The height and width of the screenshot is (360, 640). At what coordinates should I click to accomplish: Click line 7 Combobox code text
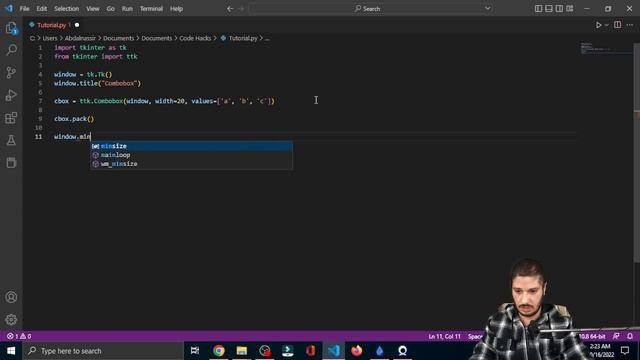[x=164, y=101]
